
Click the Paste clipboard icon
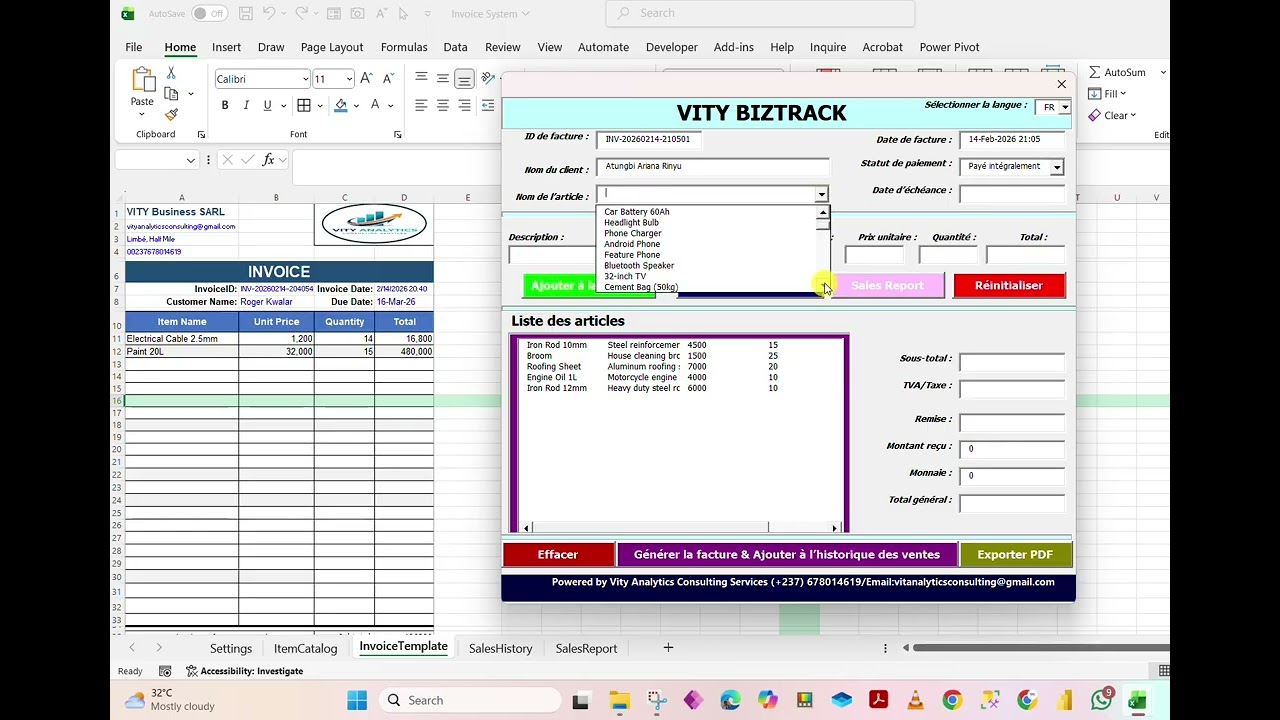pos(143,79)
